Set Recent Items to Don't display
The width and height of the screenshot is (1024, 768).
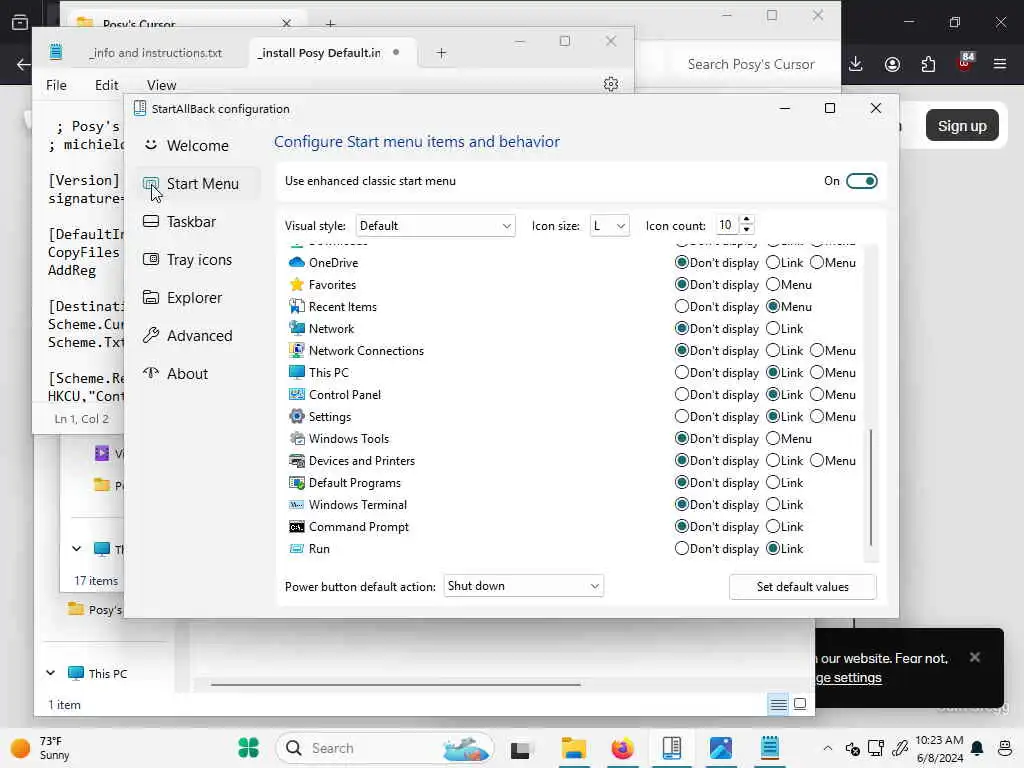(x=682, y=306)
